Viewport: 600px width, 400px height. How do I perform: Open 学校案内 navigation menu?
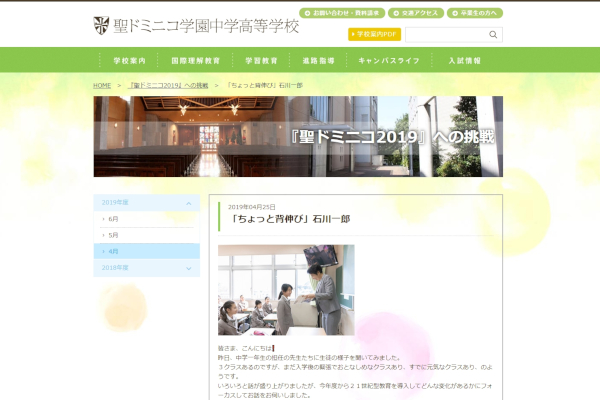130,61
